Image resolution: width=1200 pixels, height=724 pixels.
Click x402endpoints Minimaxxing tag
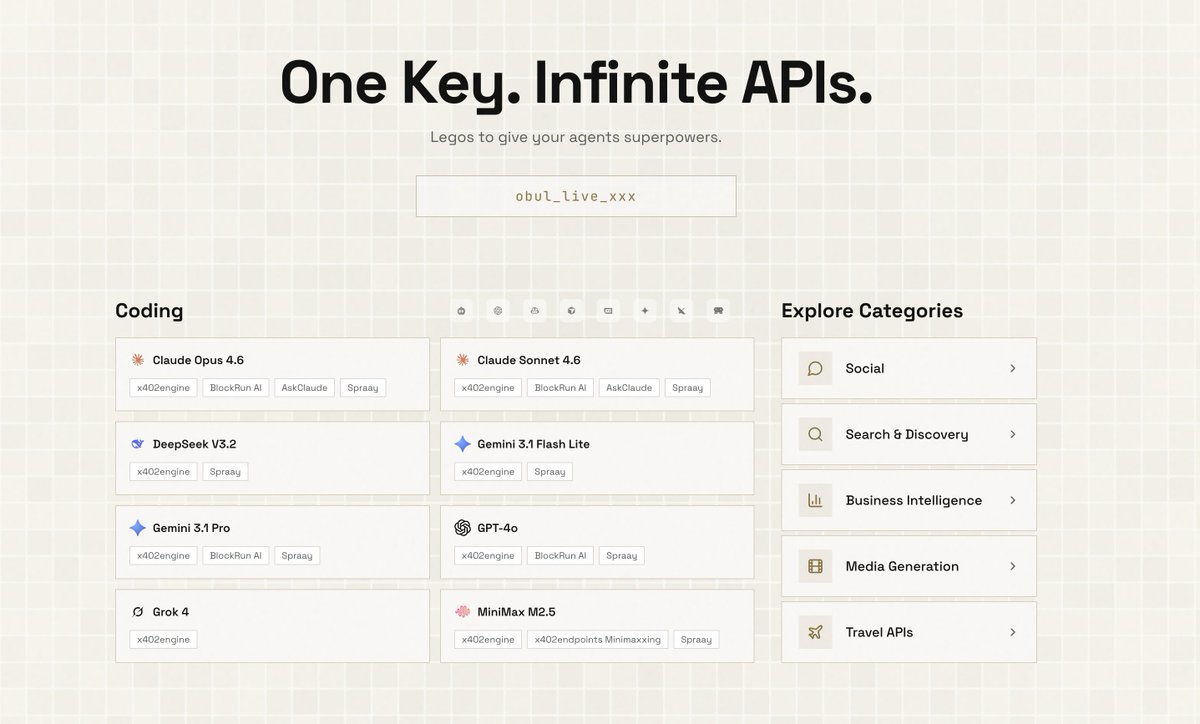pos(597,640)
